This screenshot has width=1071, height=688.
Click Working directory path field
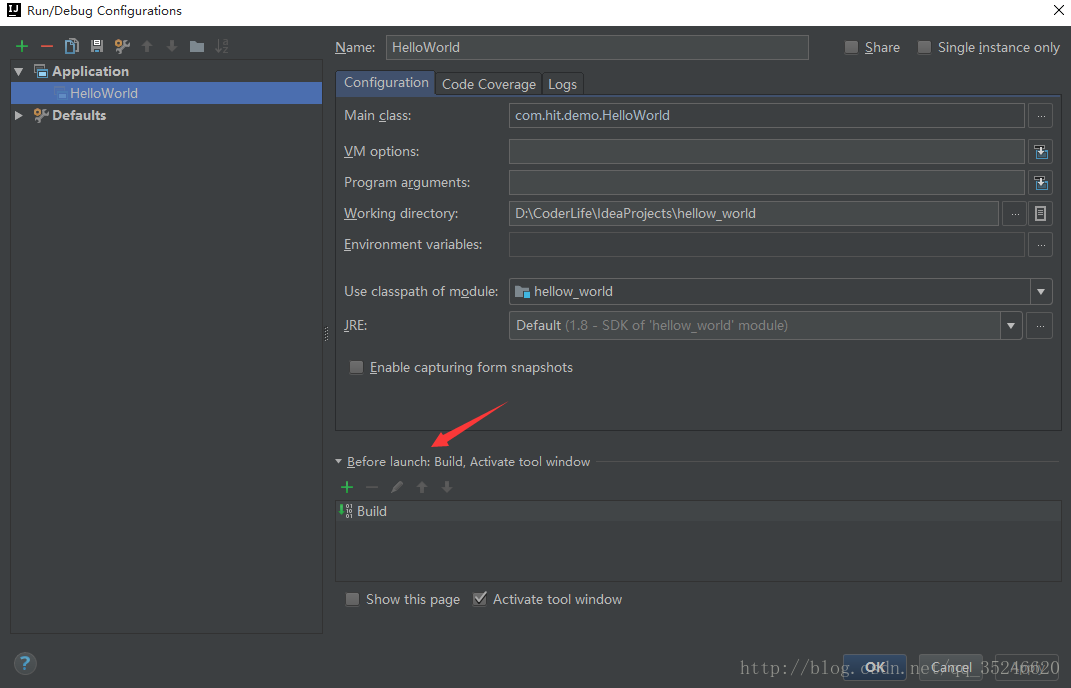click(753, 214)
